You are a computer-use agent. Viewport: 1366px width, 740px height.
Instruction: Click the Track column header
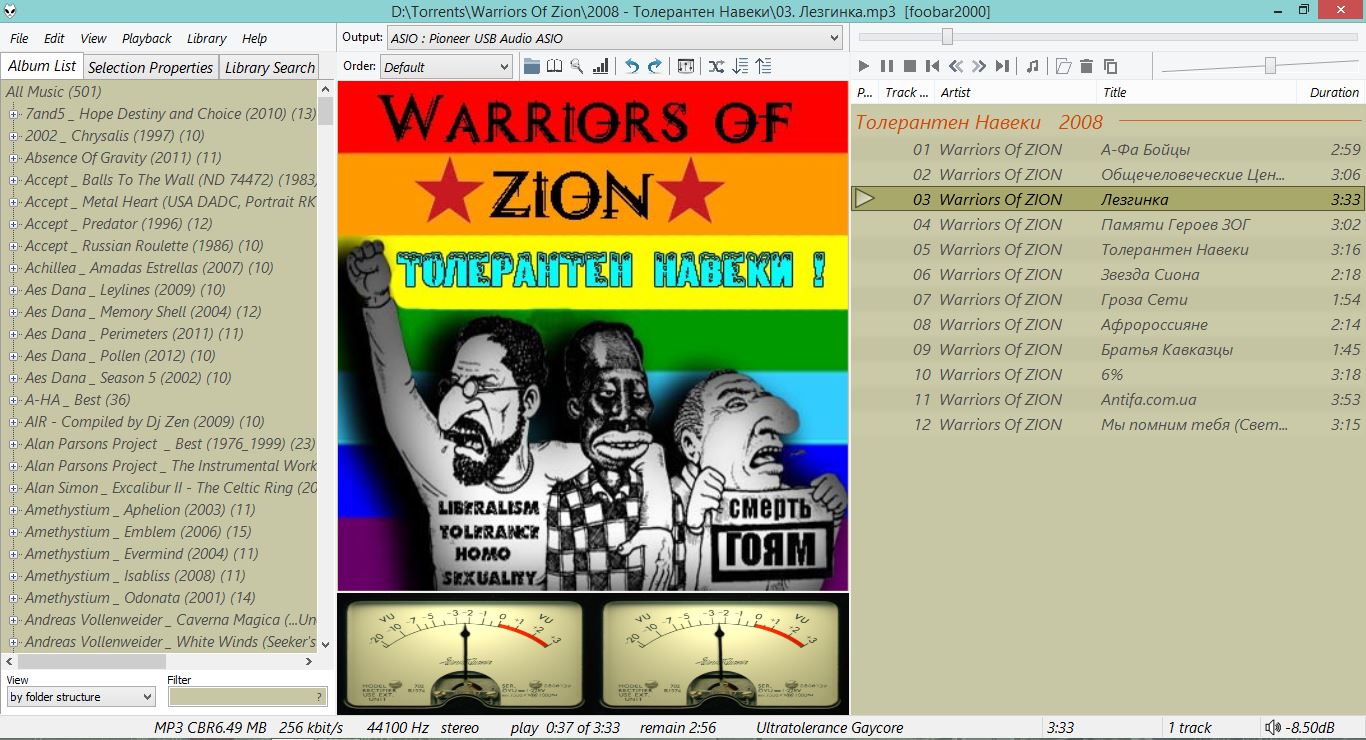coord(907,92)
